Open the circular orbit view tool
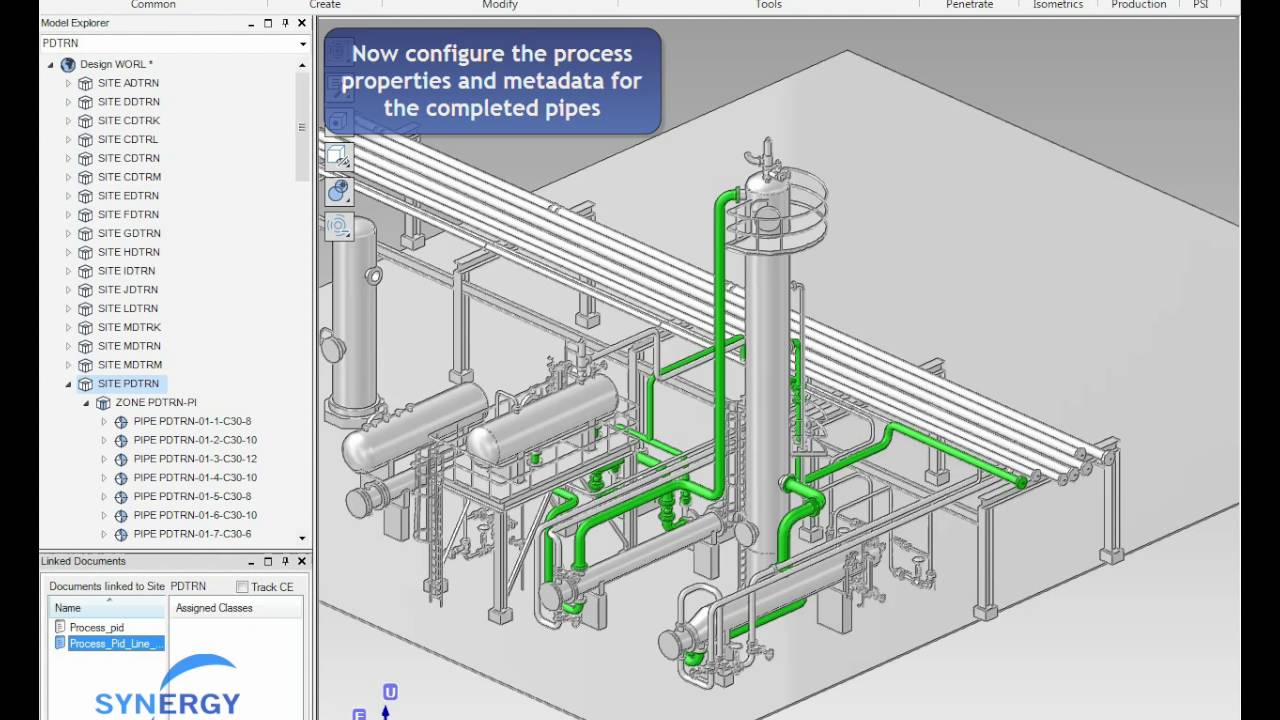 [x=338, y=226]
